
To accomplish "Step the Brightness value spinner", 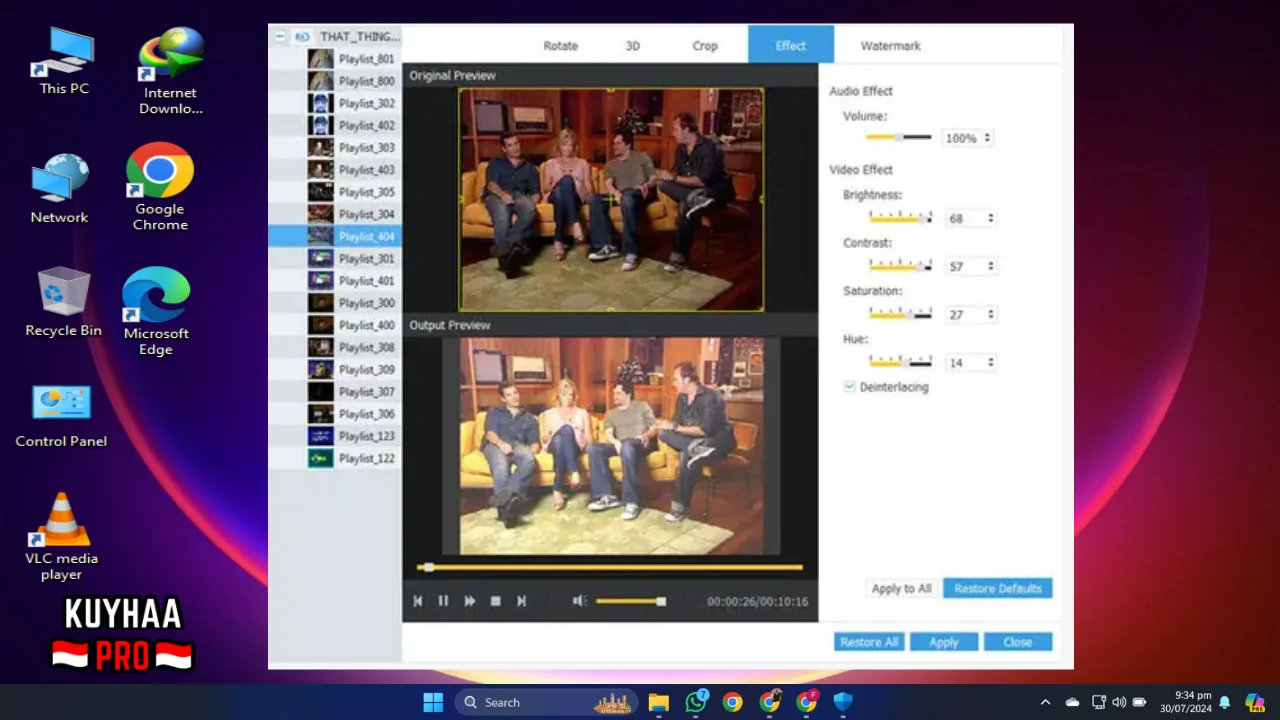I will click(x=991, y=218).
